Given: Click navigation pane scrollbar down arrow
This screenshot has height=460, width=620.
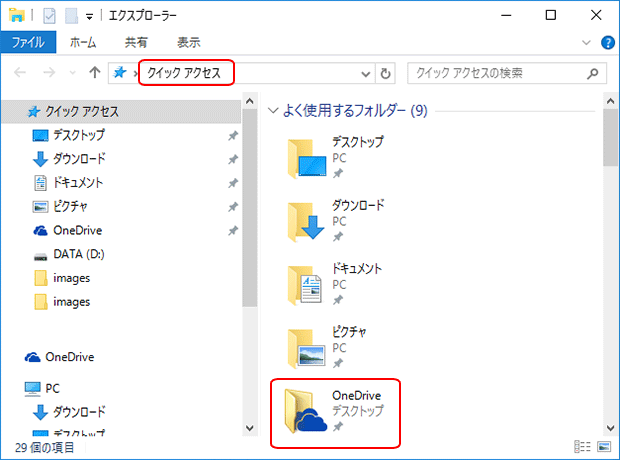Looking at the screenshot, I should pyautogui.click(x=250, y=428).
